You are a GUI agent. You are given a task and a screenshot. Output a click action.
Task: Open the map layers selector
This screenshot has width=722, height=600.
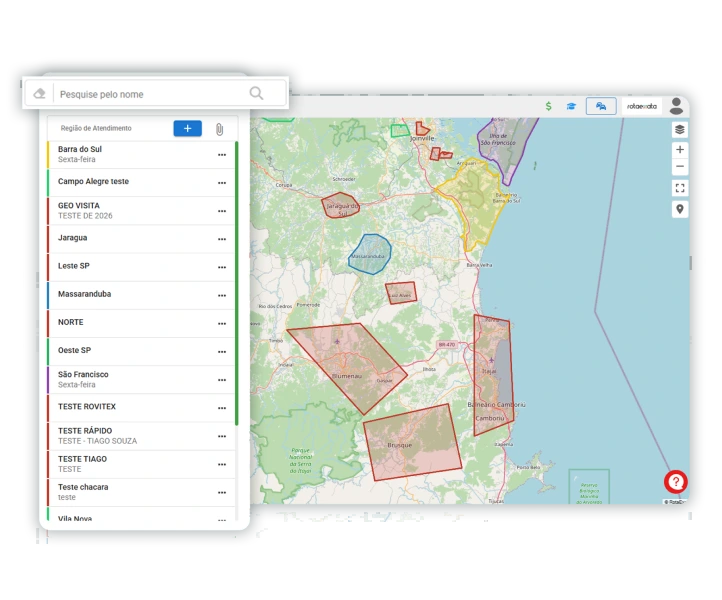[680, 129]
